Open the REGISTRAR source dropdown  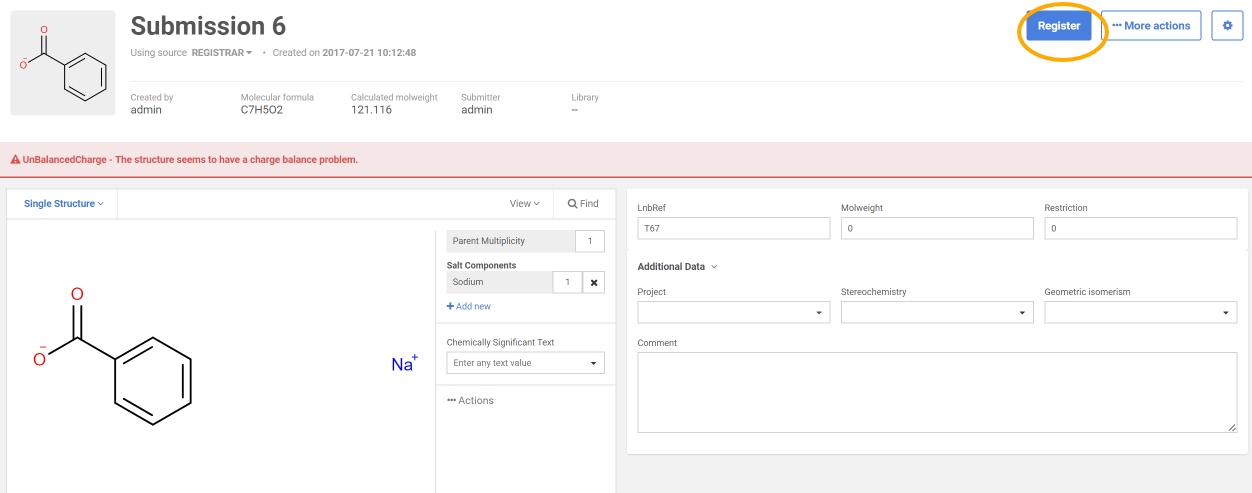(222, 53)
